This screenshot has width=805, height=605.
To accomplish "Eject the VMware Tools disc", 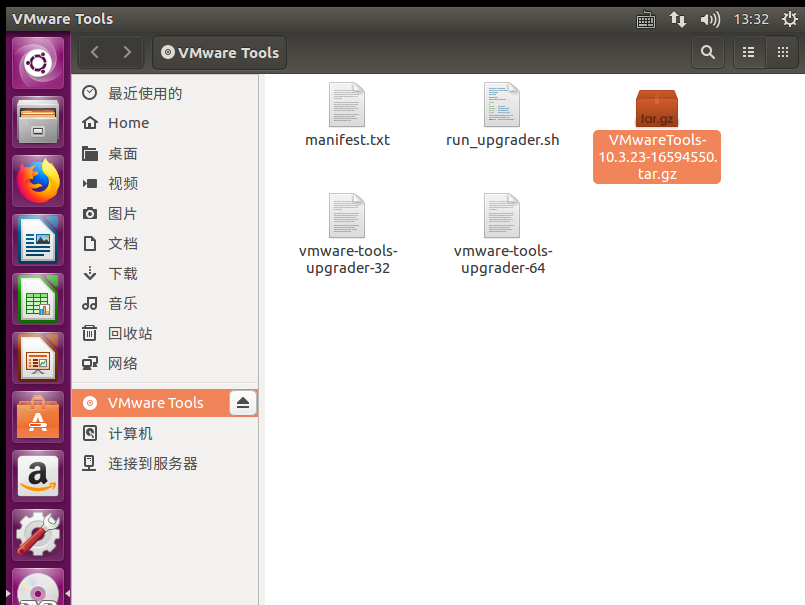I will [243, 403].
